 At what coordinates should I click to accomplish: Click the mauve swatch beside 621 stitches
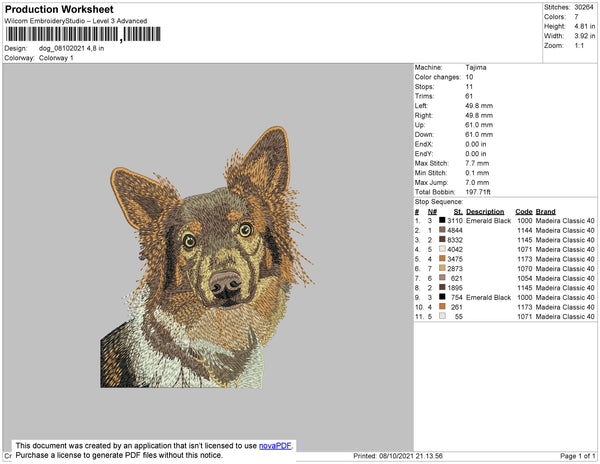442,278
